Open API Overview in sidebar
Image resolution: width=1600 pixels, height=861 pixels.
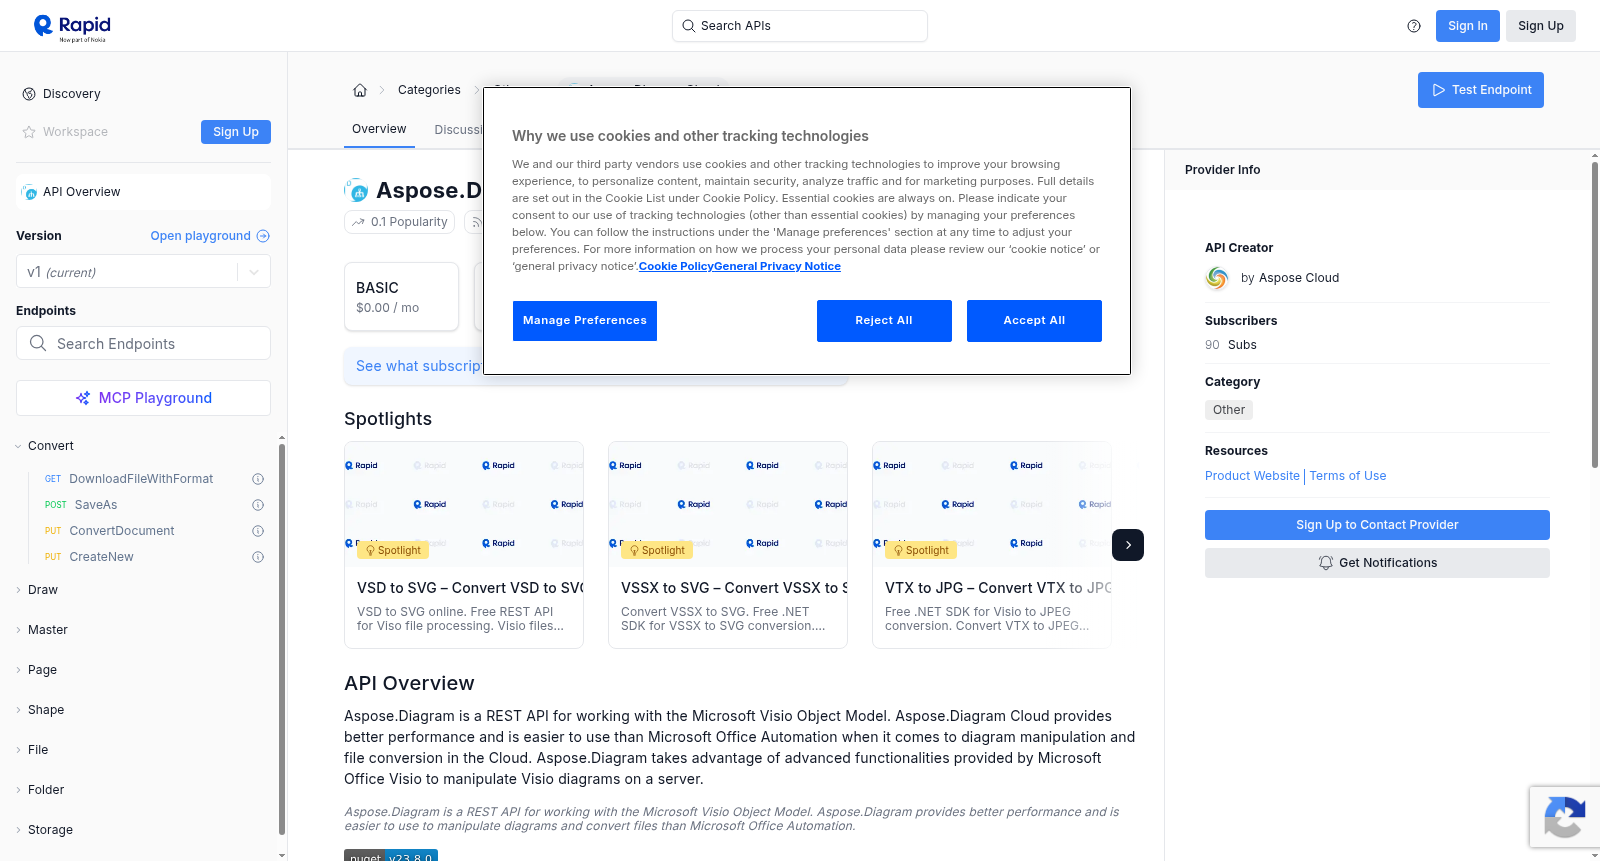coord(143,192)
